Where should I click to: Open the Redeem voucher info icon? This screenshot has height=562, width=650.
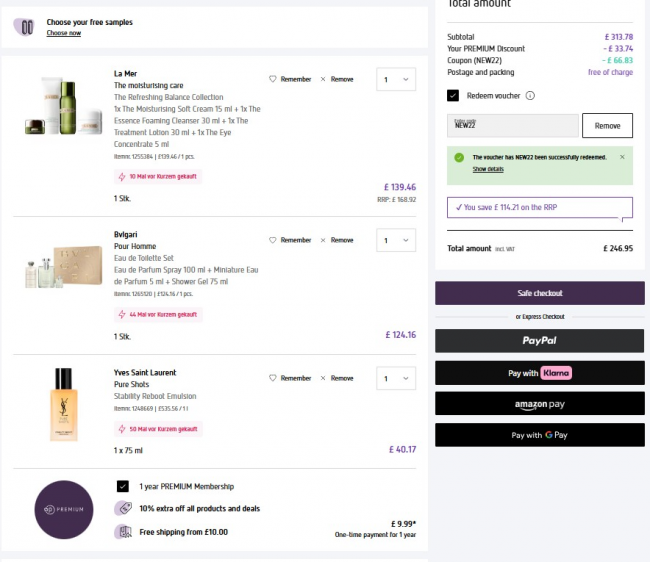(530, 96)
